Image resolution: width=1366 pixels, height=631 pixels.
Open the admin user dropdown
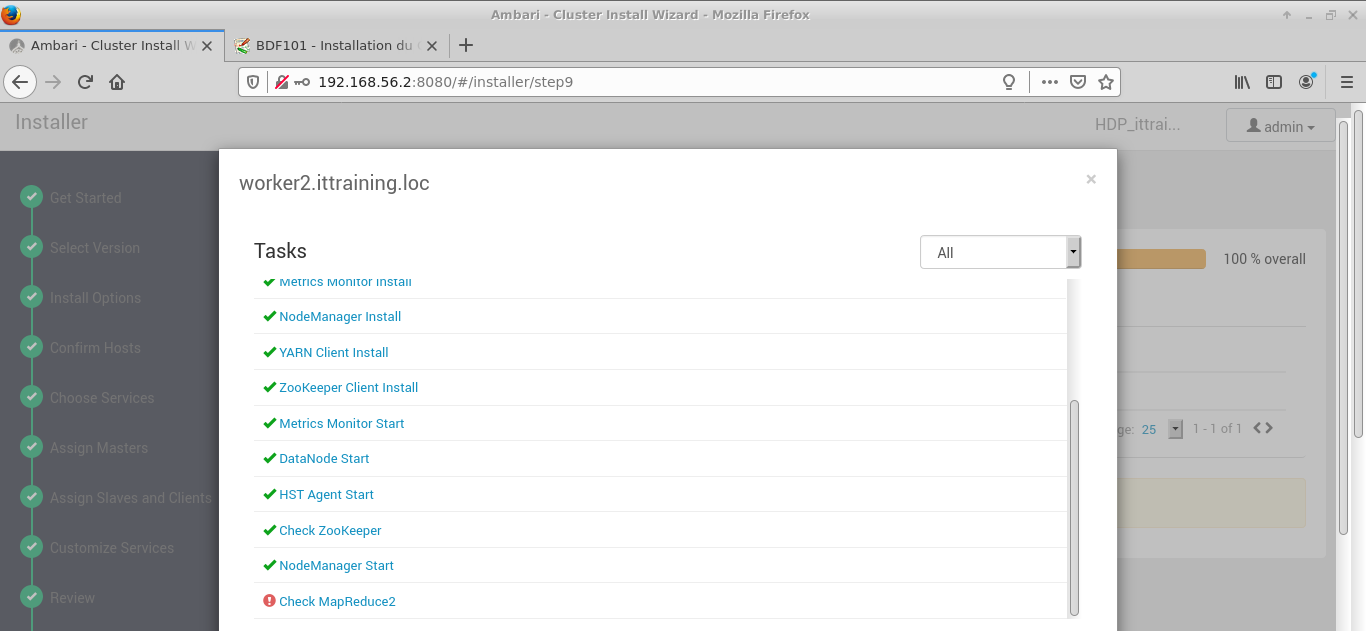pos(1280,127)
